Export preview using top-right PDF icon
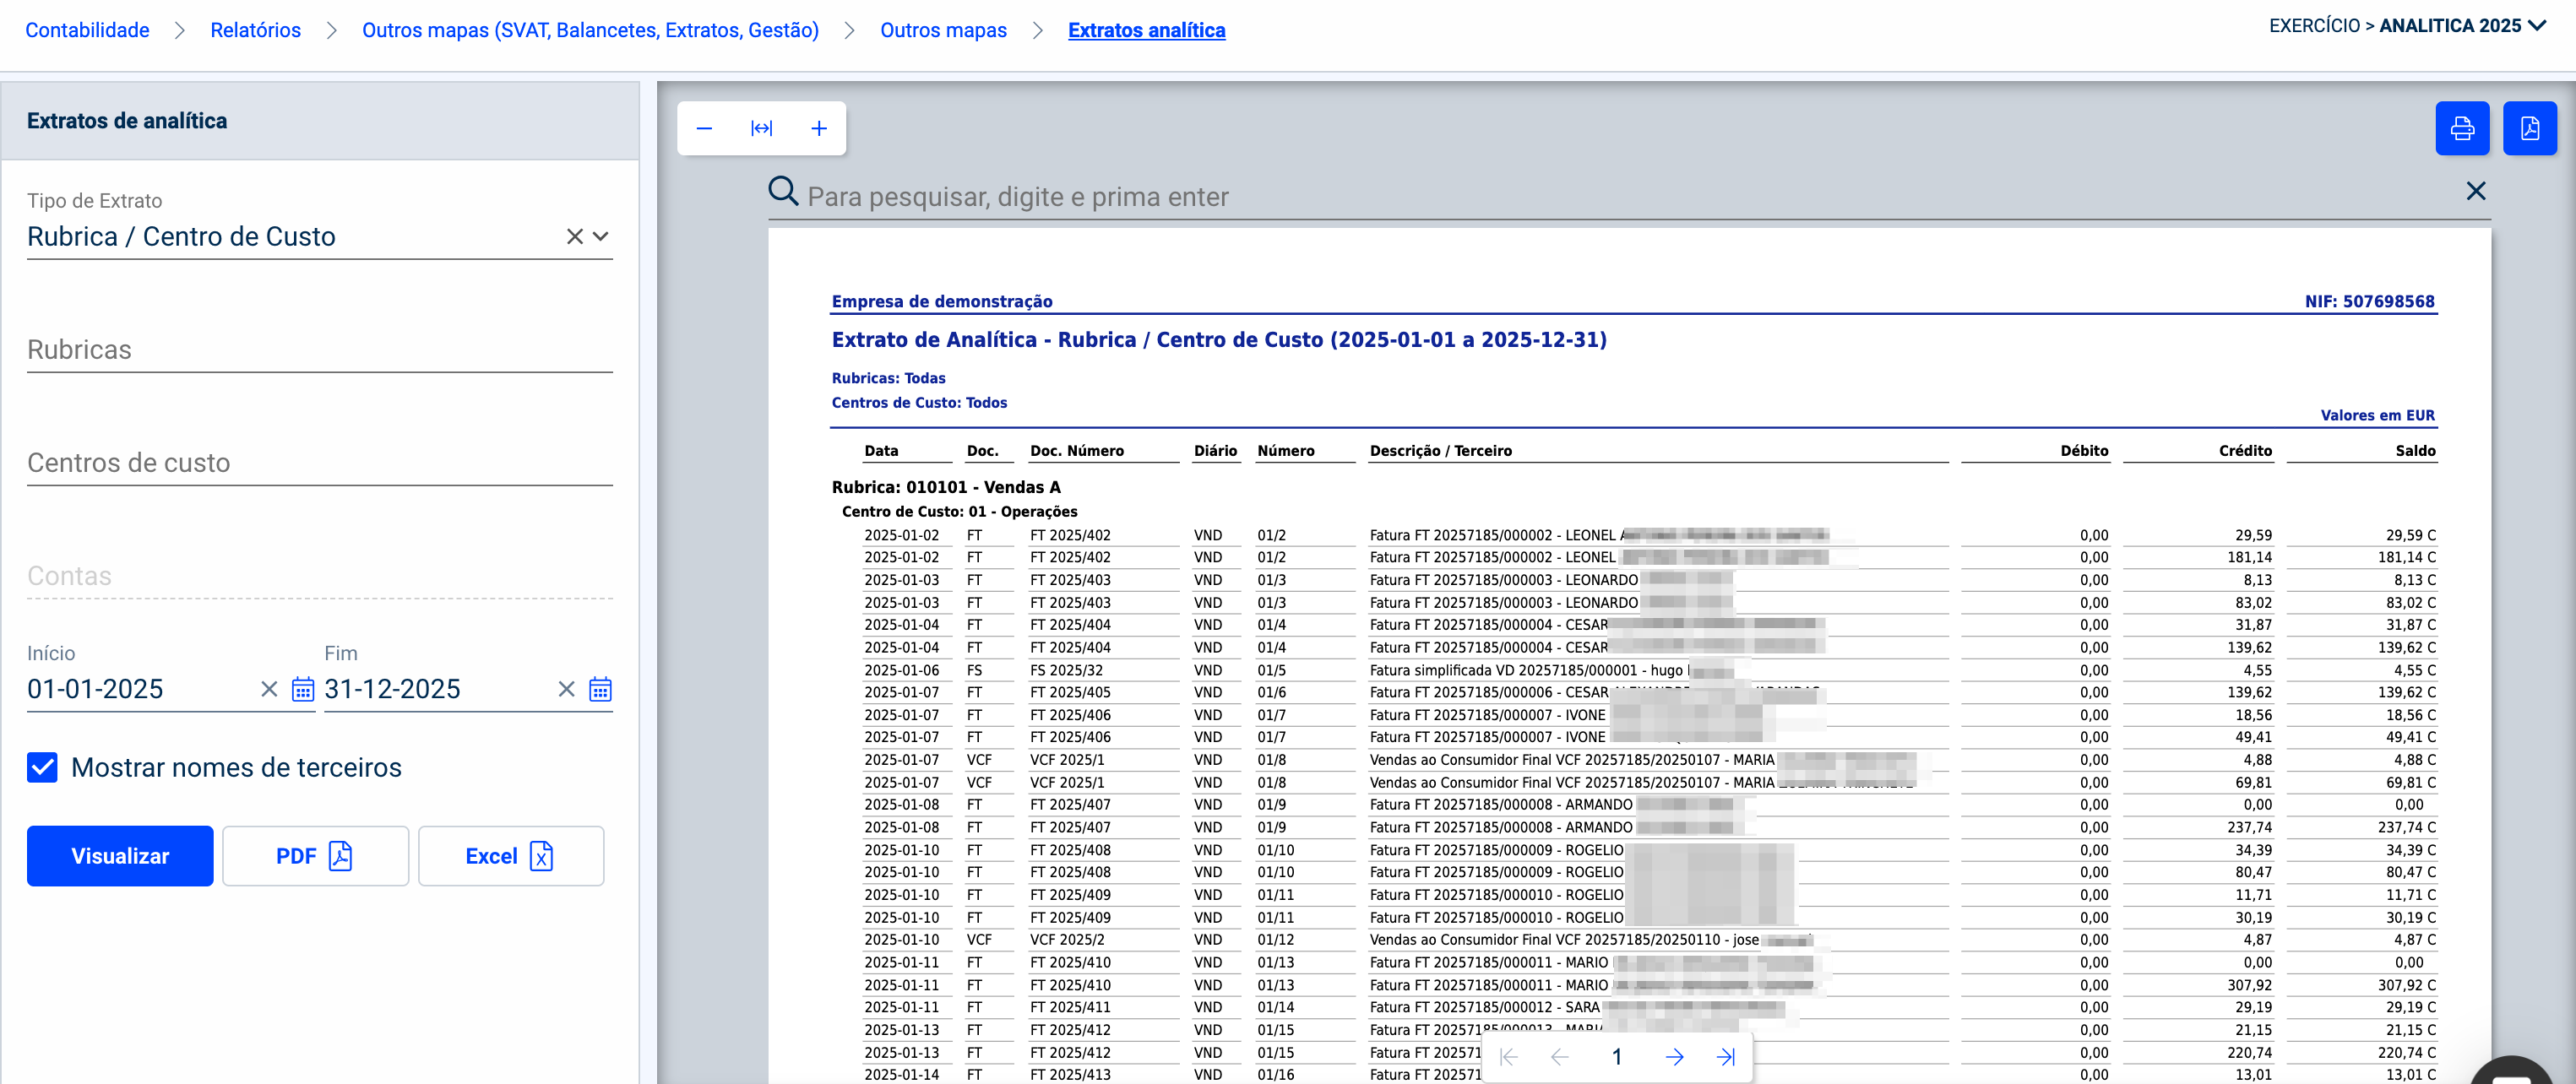 tap(2530, 128)
